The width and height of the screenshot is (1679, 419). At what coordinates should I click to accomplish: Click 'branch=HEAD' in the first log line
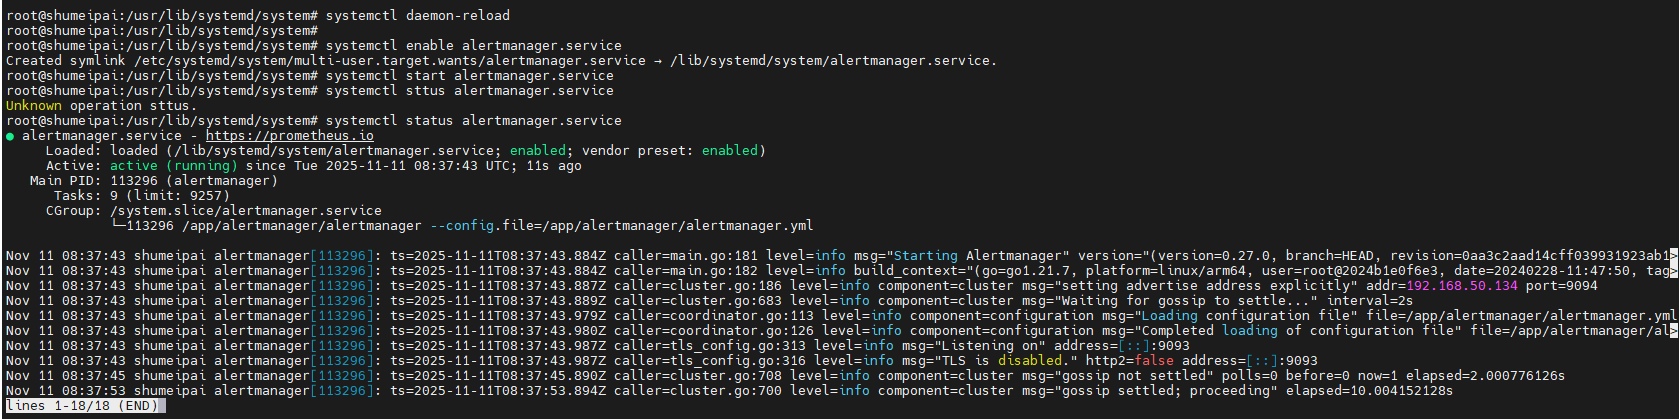point(1330,256)
